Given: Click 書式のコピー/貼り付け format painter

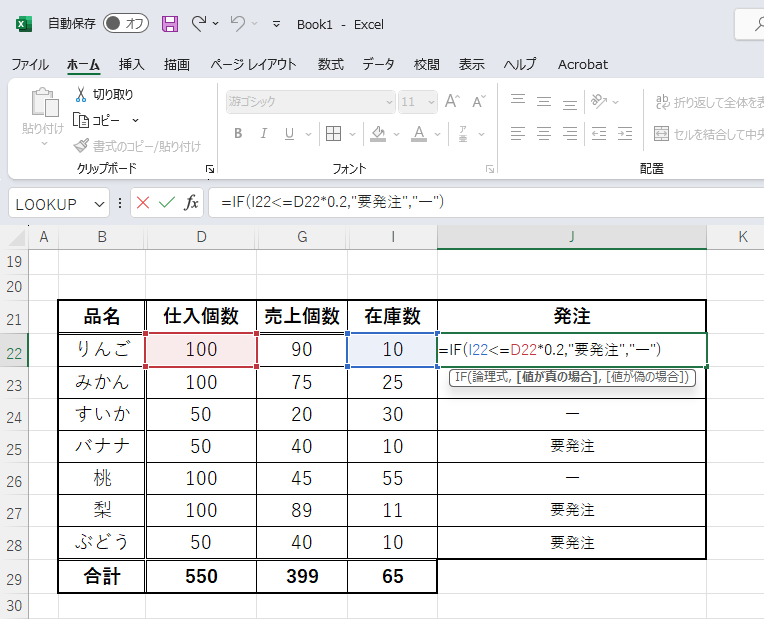Looking at the screenshot, I should click(x=138, y=146).
